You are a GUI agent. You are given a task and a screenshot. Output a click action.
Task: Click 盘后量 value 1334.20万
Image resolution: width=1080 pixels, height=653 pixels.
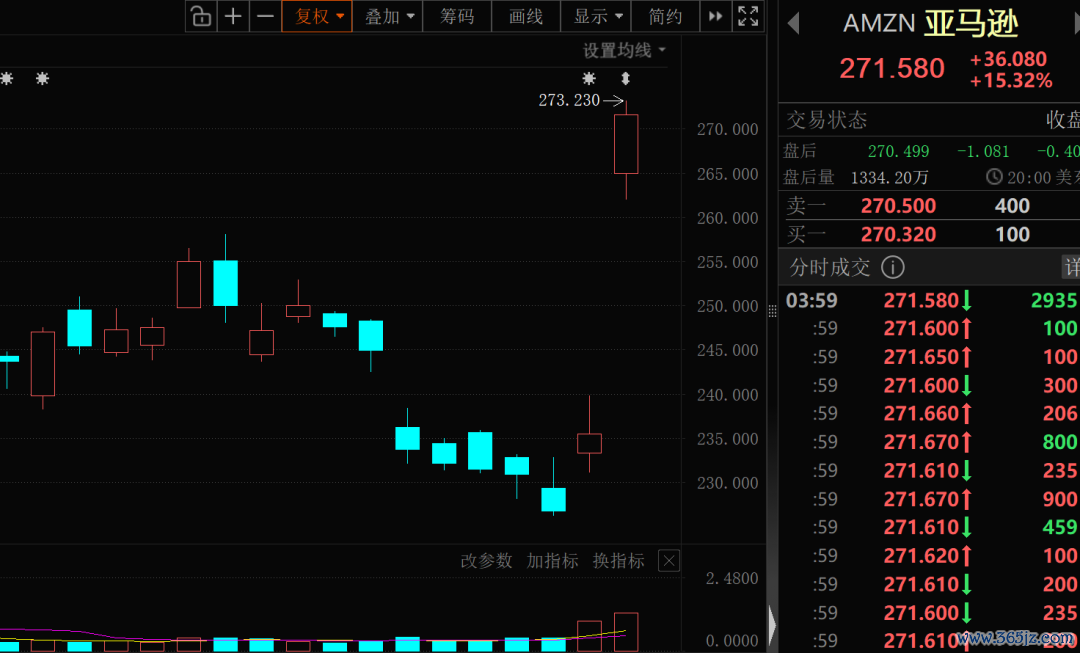coord(889,178)
